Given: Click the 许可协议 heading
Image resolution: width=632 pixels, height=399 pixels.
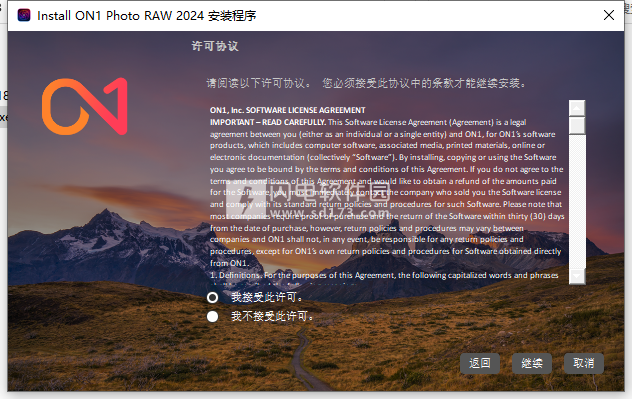Looking at the screenshot, I should coord(215,46).
